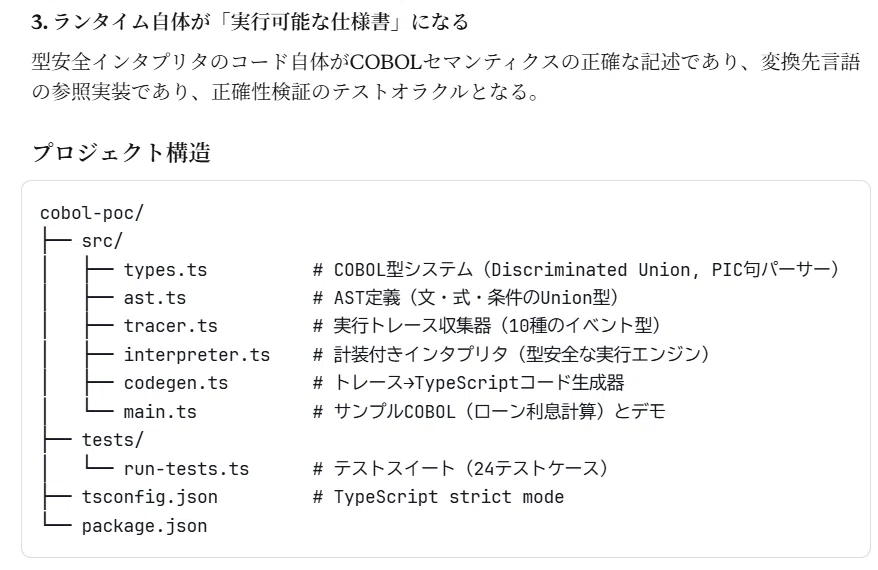Click the プロジェクト構造 heading
878x570 pixels.
121,152
